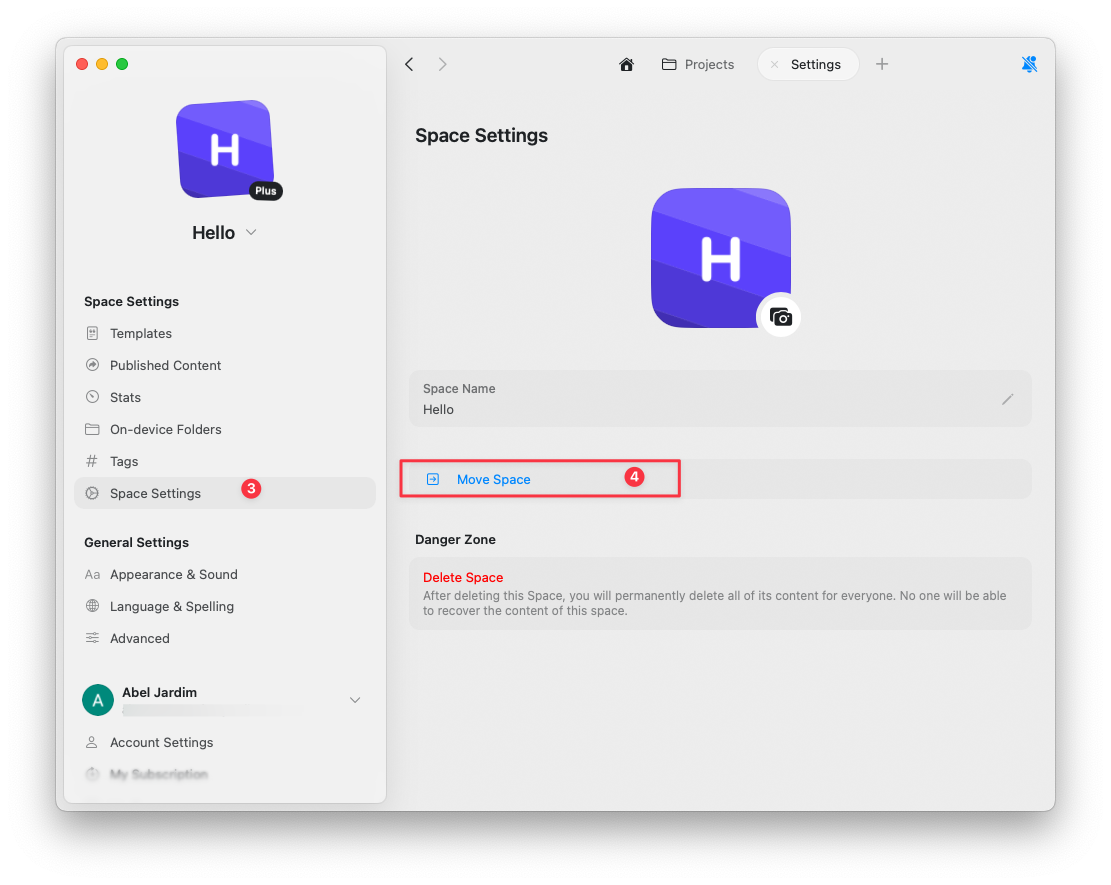Click the Account Settings person icon
Screen dimensions: 1111x885
click(x=91, y=742)
